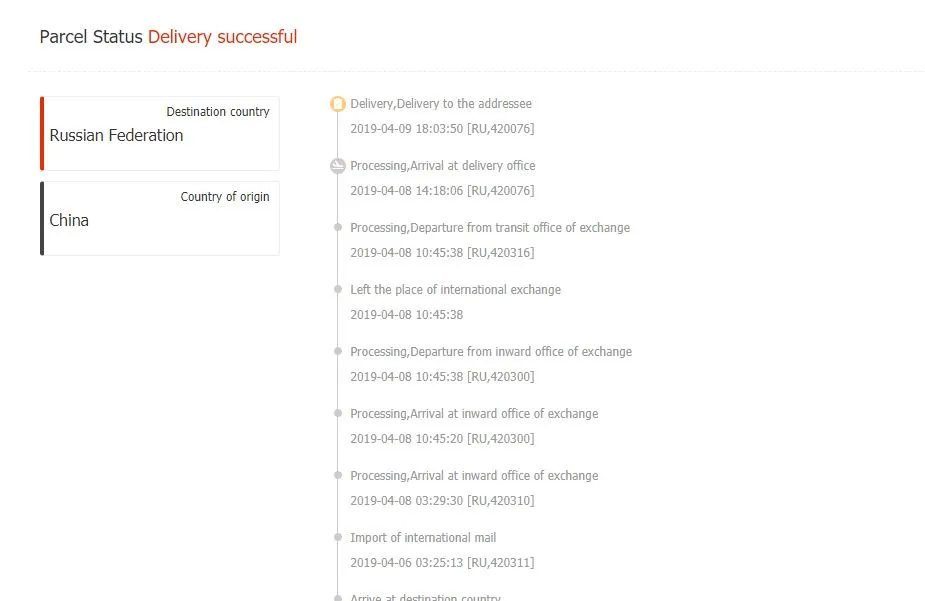This screenshot has width=925, height=601.
Task: Click the Import of international mail text
Action: click(x=423, y=538)
